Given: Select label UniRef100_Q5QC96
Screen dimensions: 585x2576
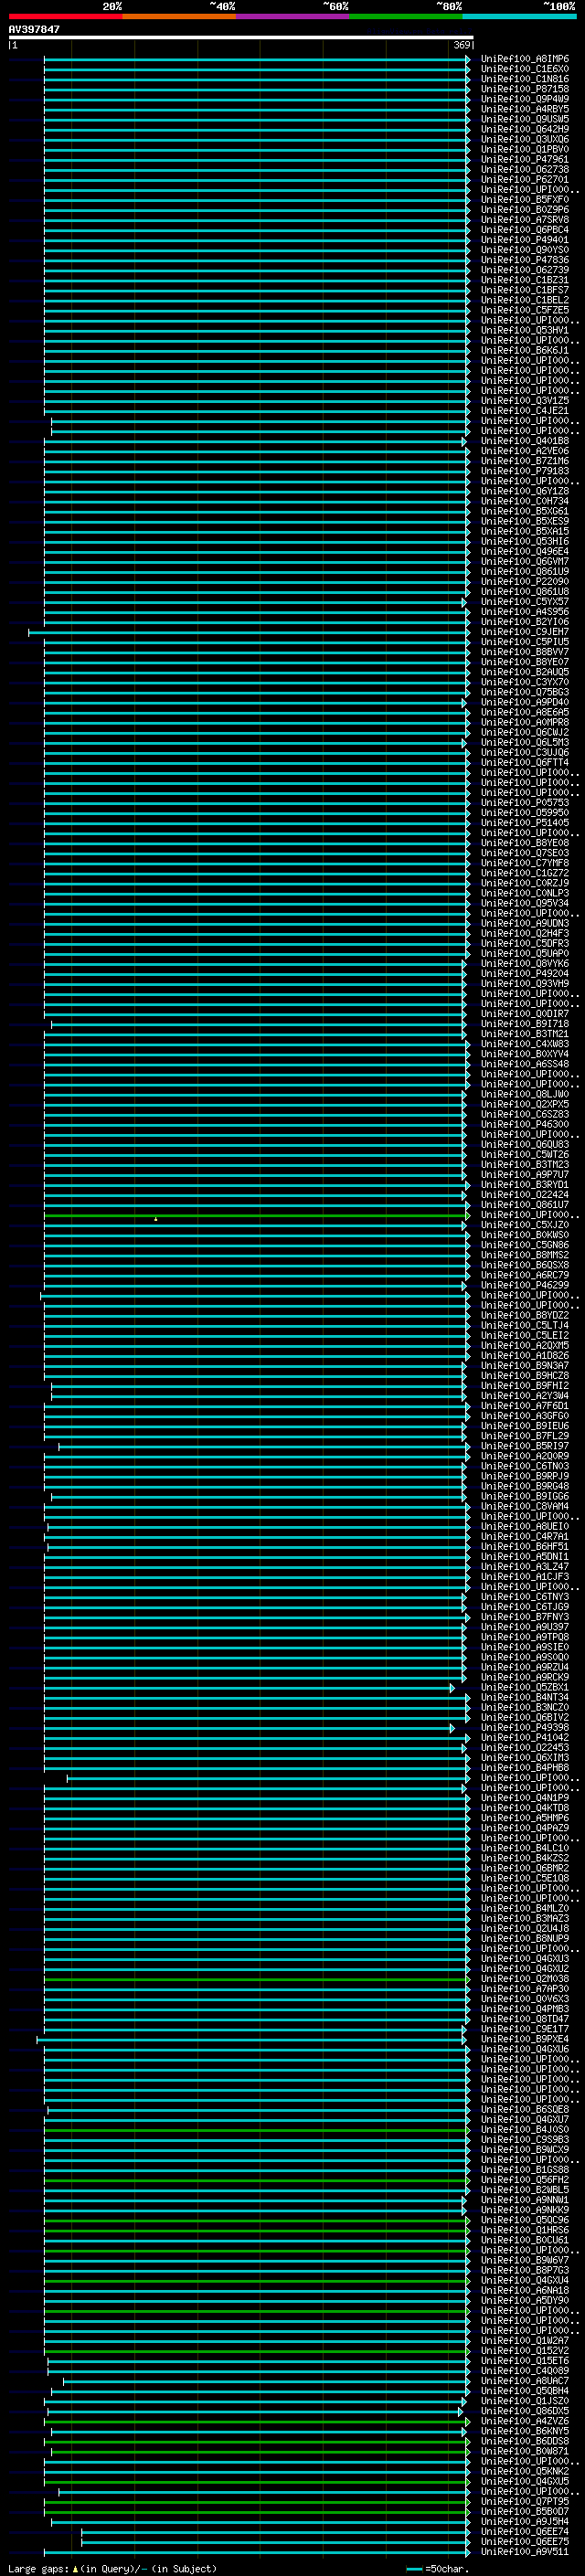Looking at the screenshot, I should click(x=524, y=2220).
